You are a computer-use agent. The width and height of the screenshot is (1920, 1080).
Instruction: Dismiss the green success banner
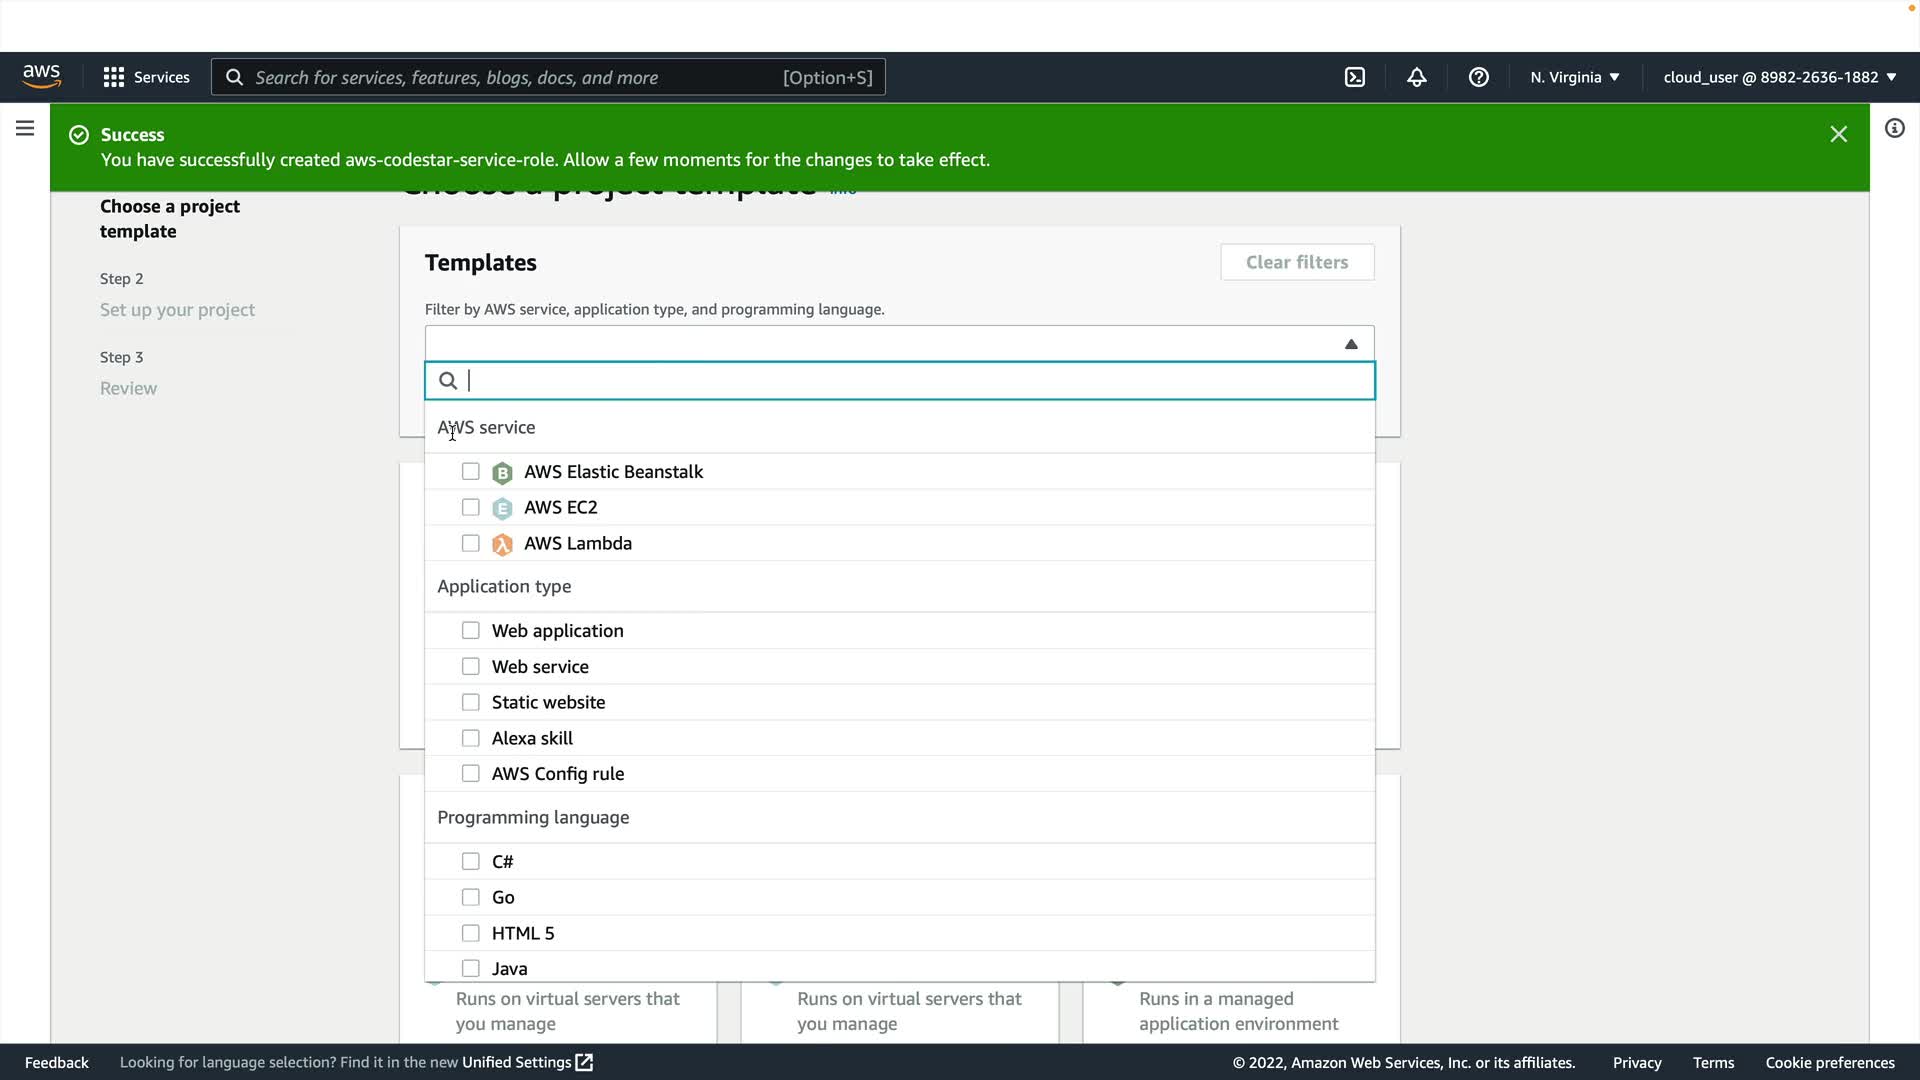[x=1838, y=134]
